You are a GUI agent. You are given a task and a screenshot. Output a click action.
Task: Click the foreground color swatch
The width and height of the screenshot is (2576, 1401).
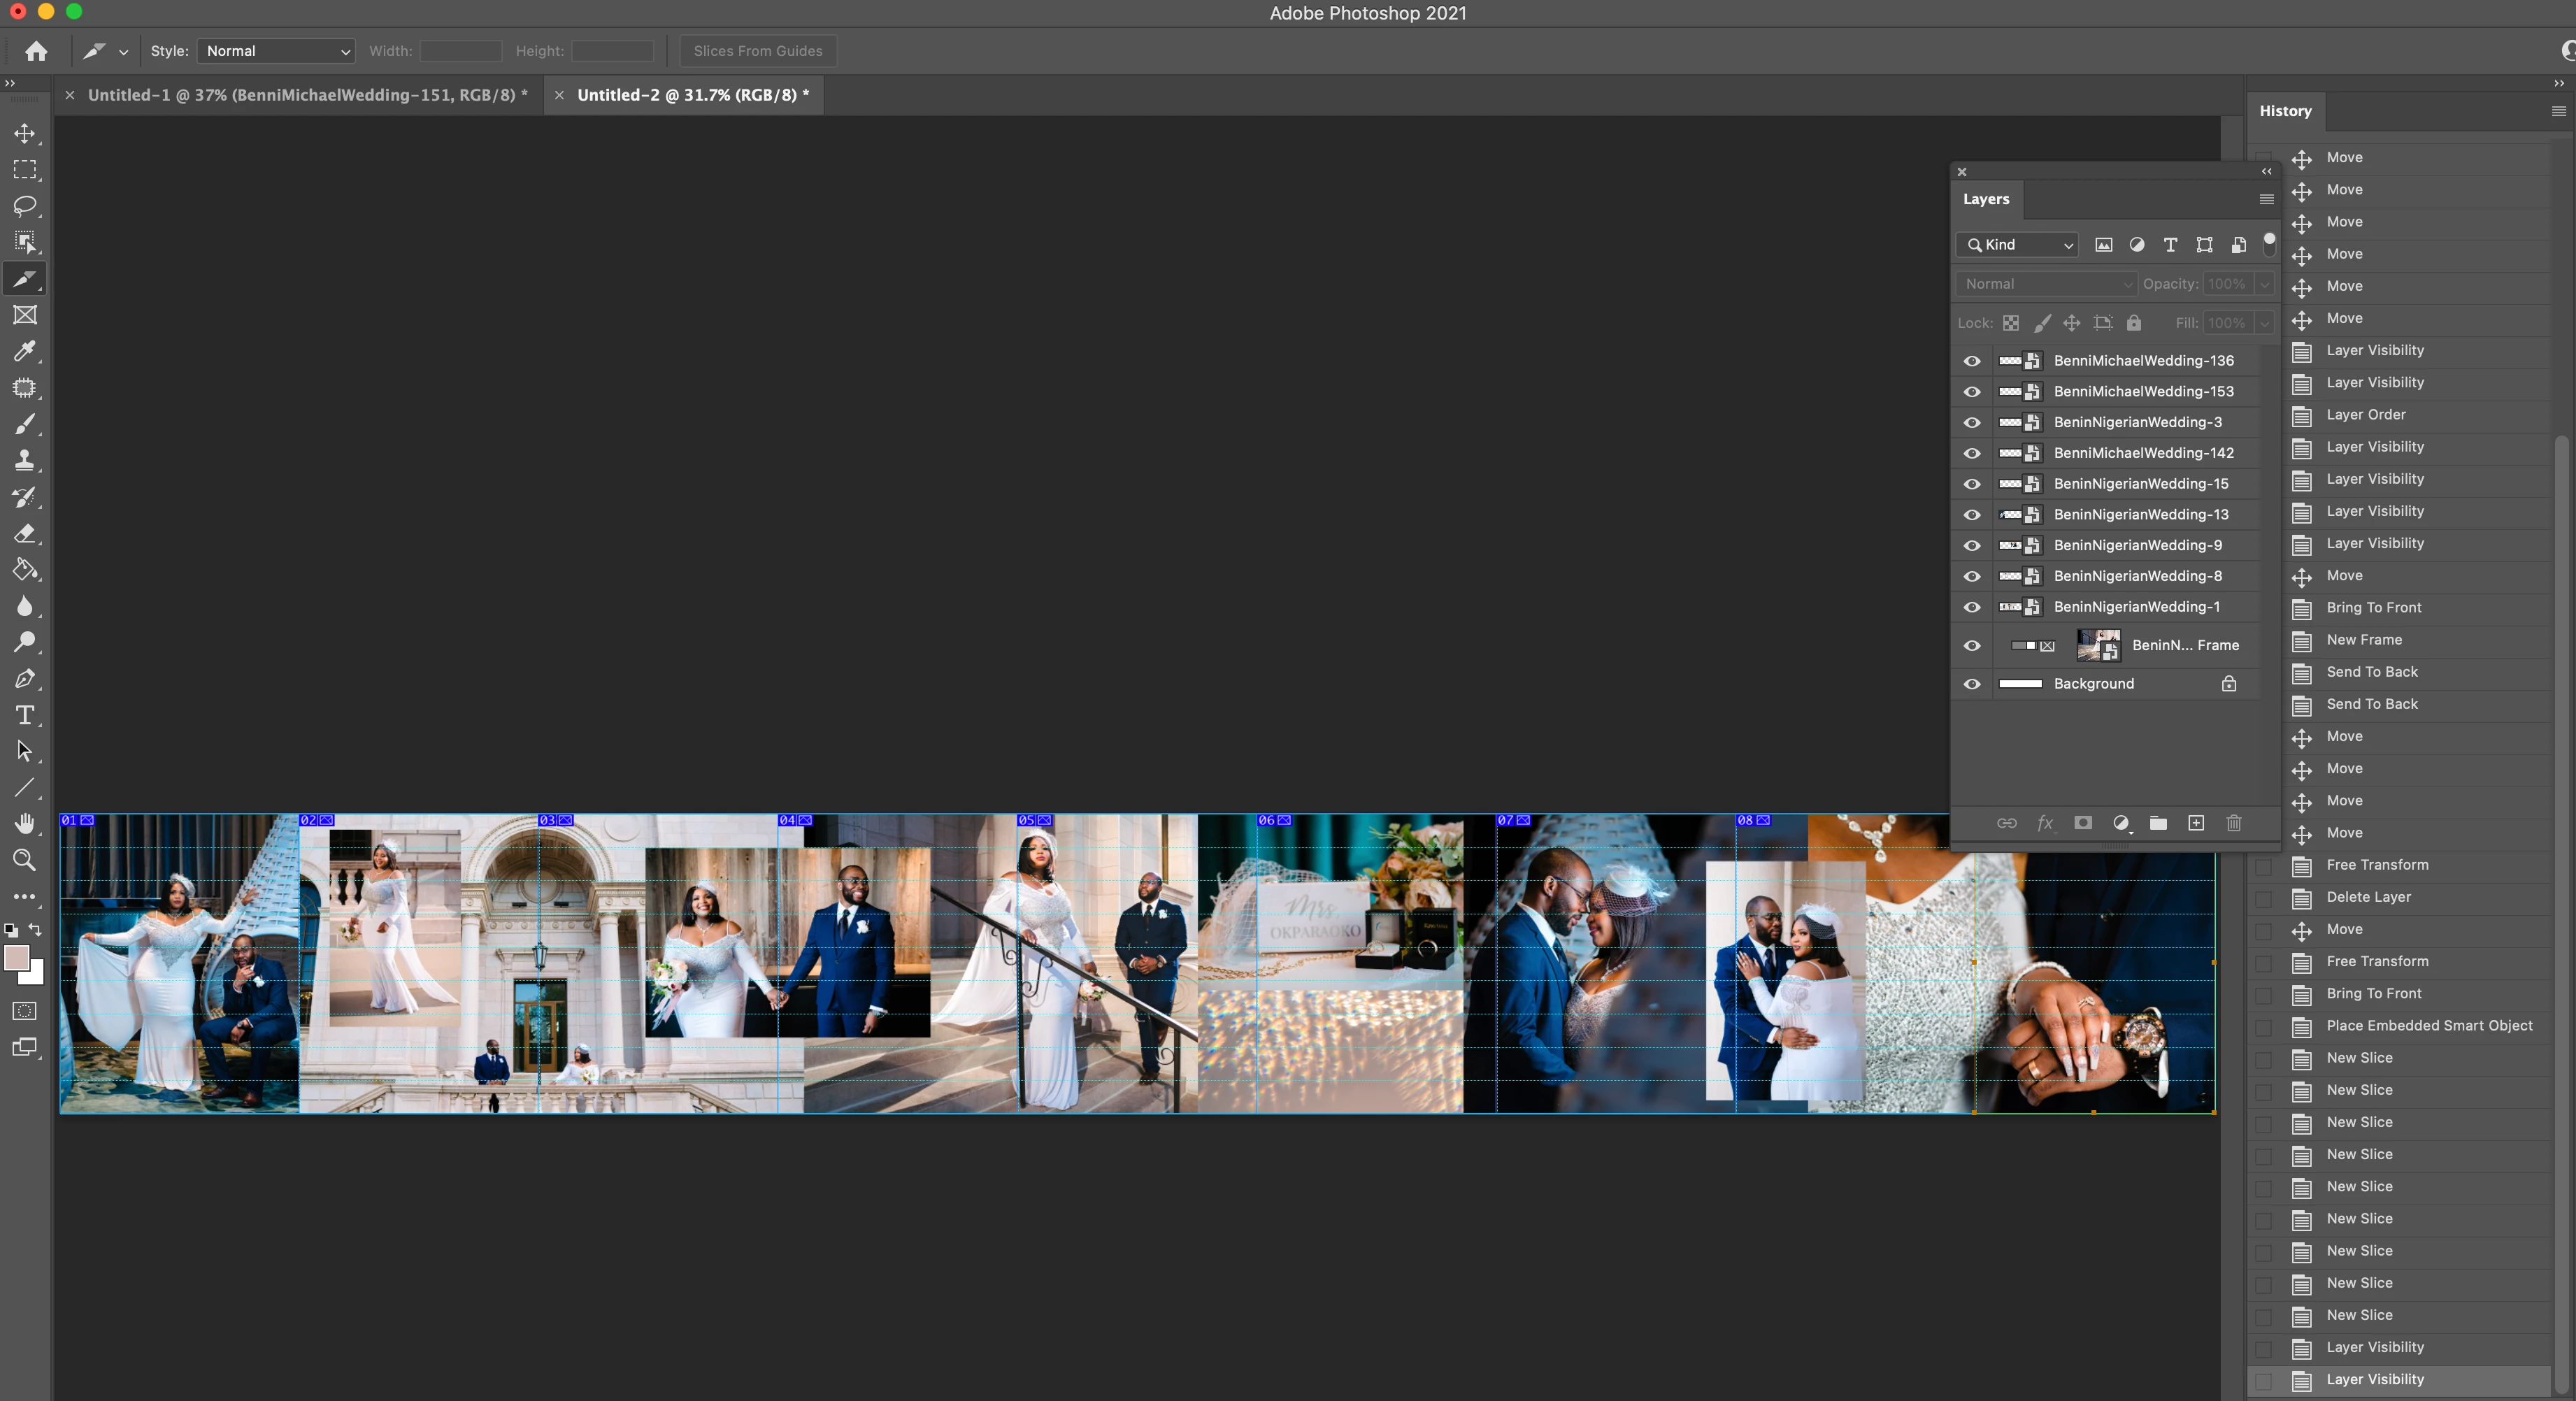coord(17,958)
